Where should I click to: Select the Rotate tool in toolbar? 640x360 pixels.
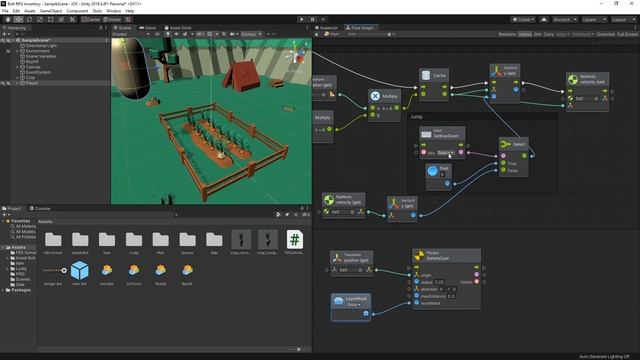[29, 19]
